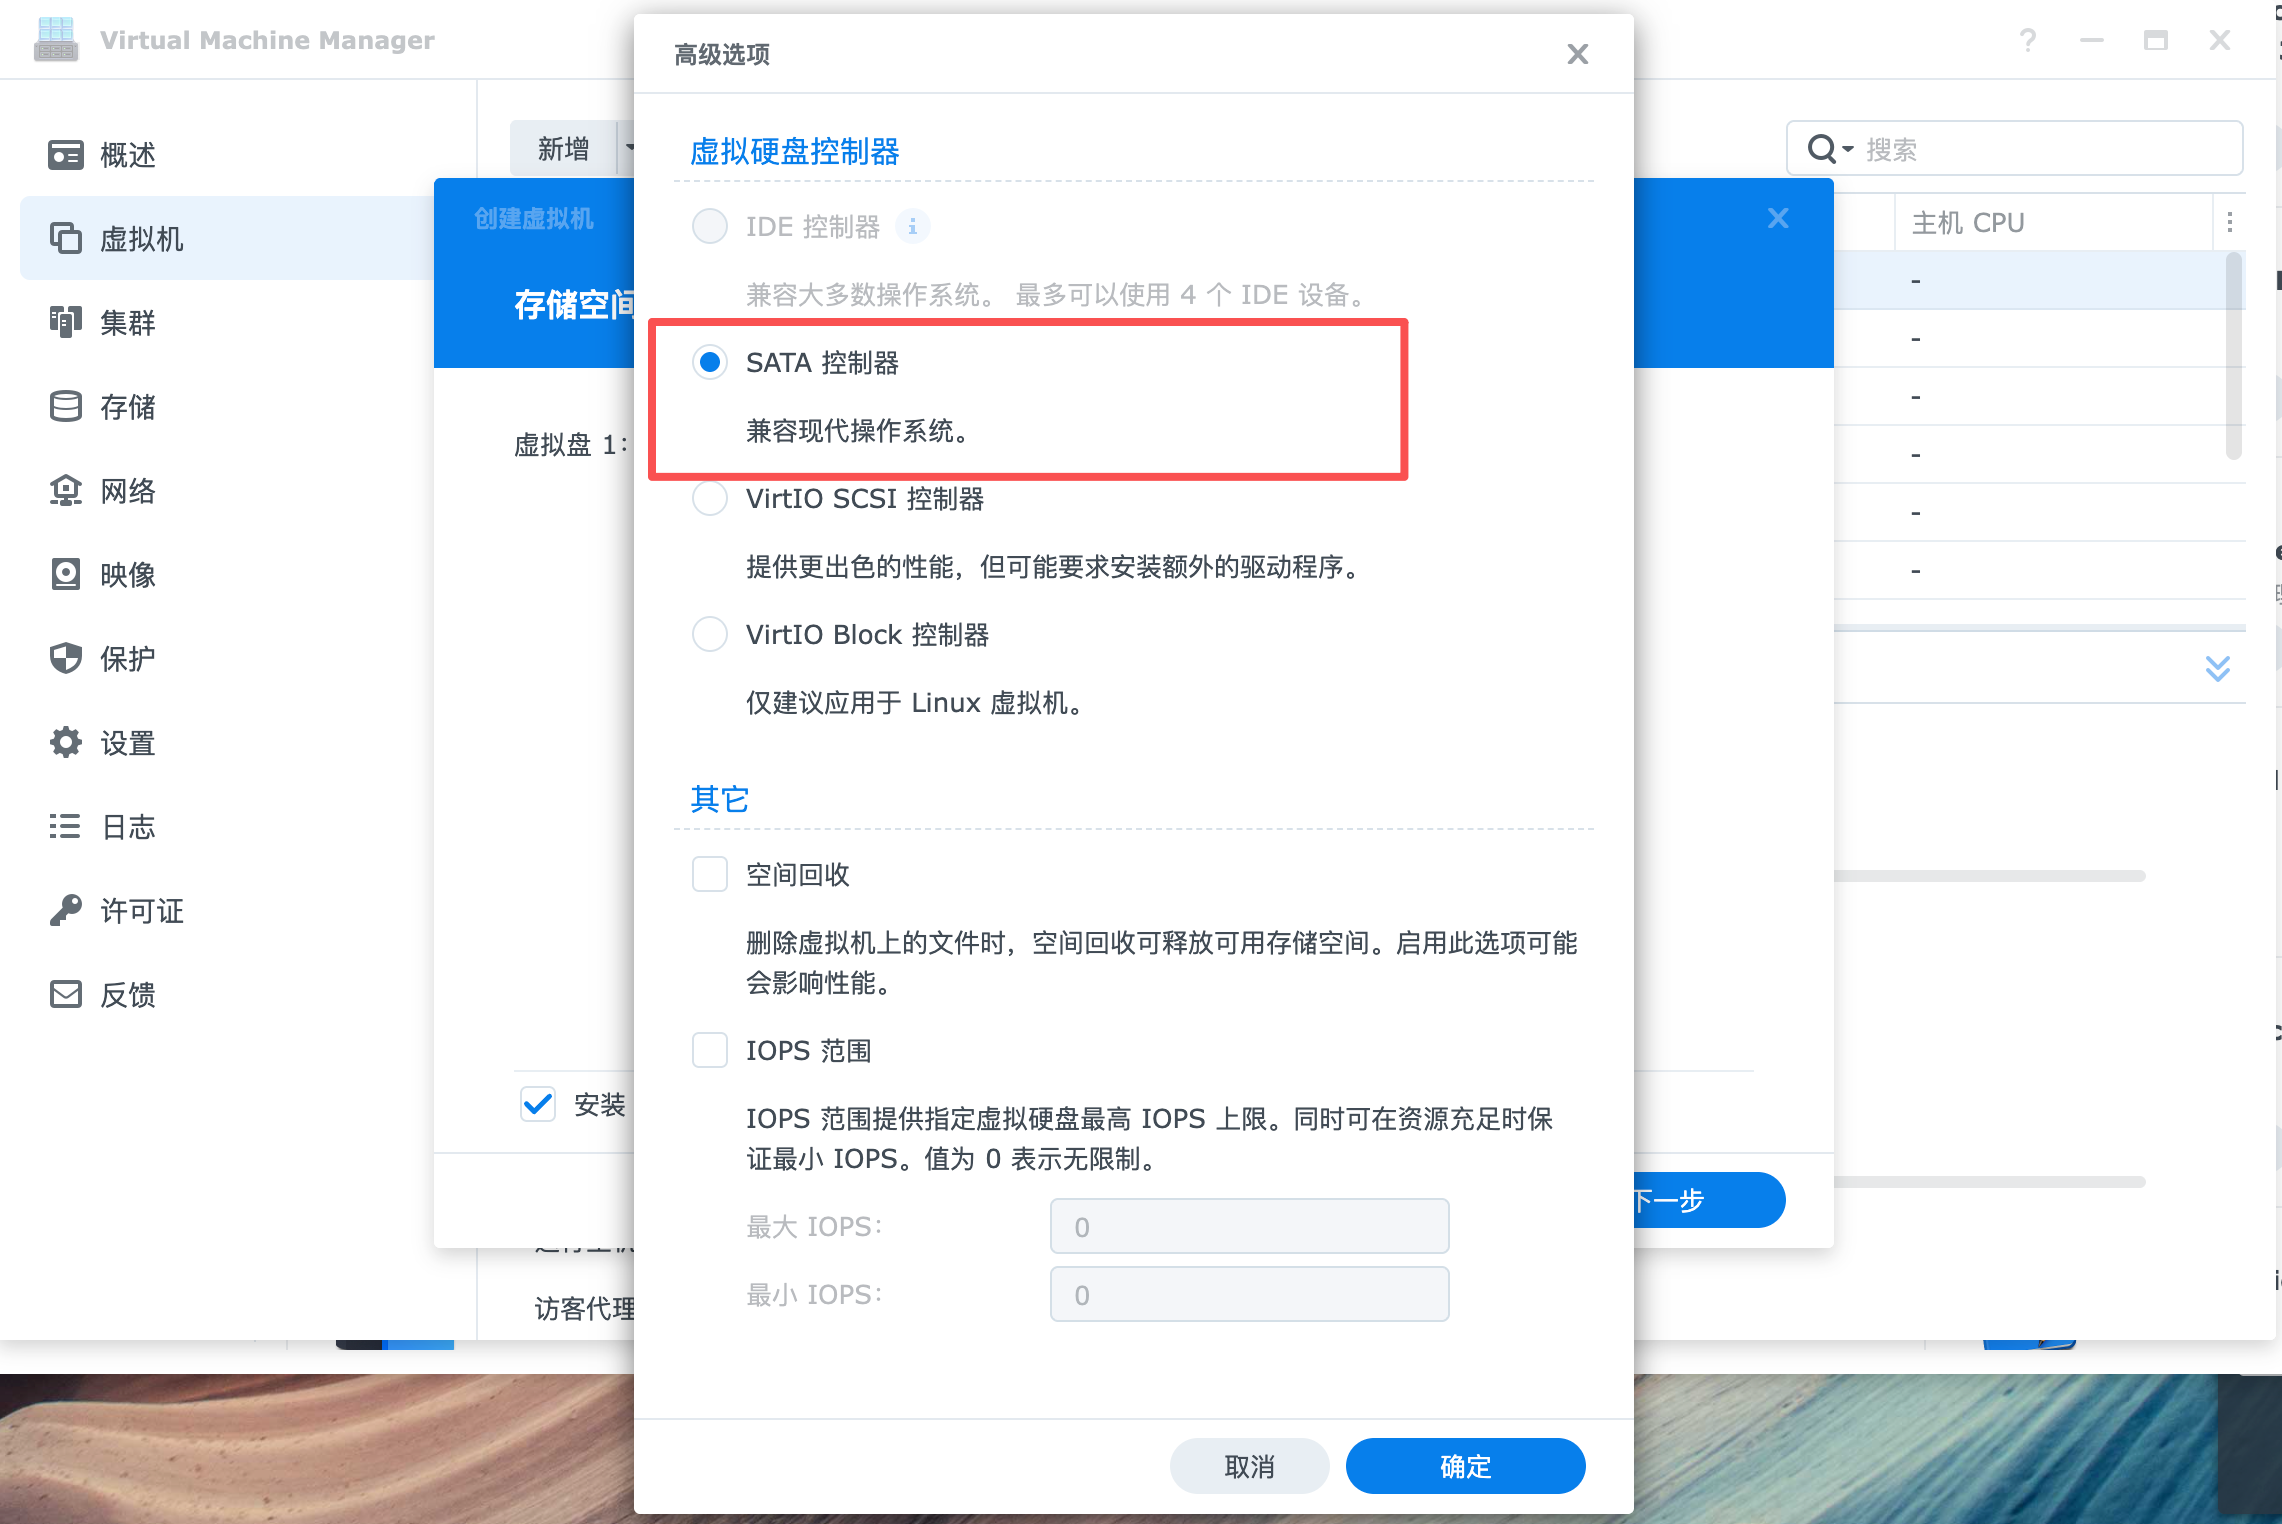Screen dimensions: 2282x1524
Task: Expand the search filter dropdown arrow
Action: pos(1847,150)
